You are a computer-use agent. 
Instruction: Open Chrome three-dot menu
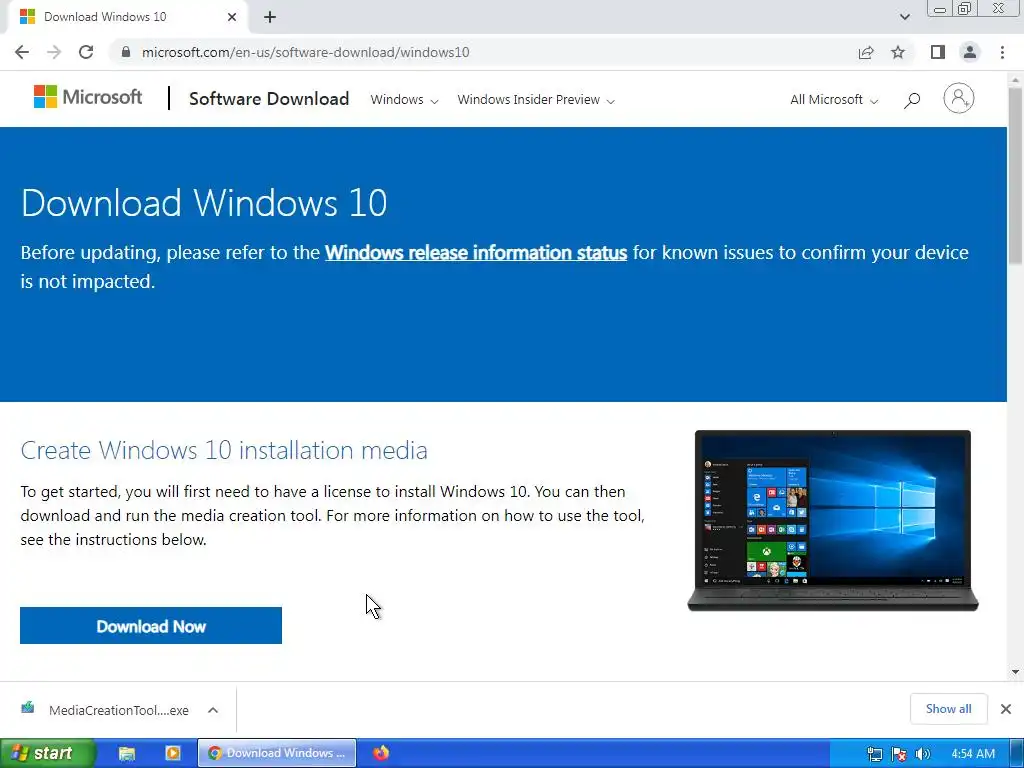click(x=1002, y=52)
